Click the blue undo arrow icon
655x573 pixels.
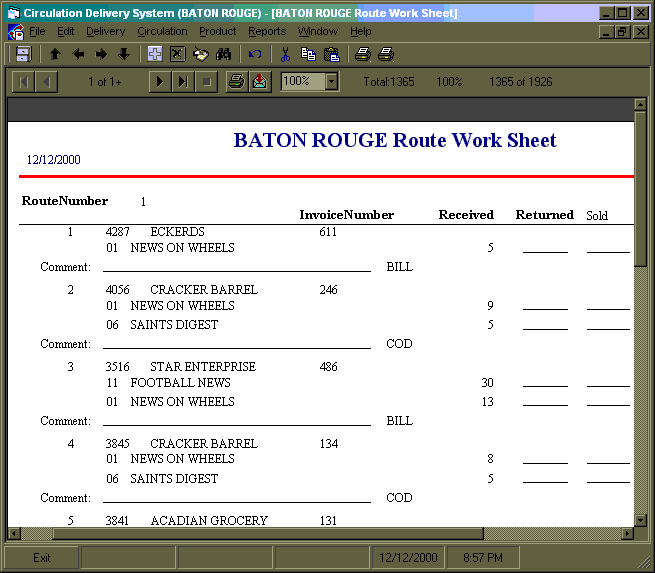(x=255, y=54)
